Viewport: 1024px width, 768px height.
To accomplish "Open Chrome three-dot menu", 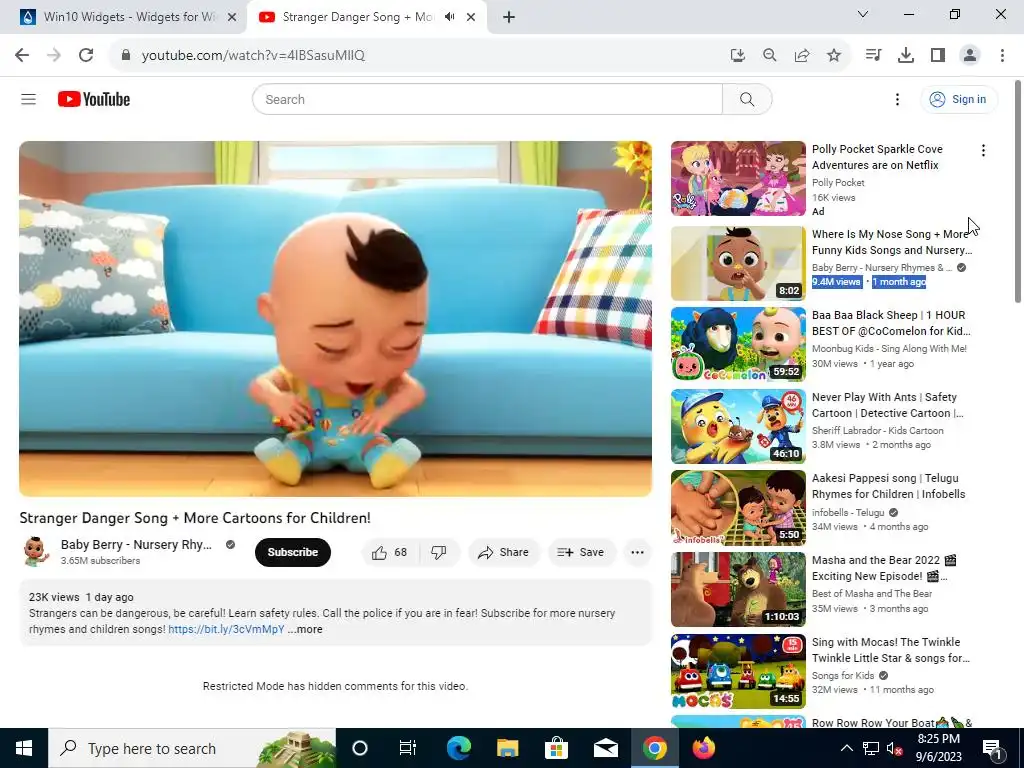I will click(x=1002, y=56).
